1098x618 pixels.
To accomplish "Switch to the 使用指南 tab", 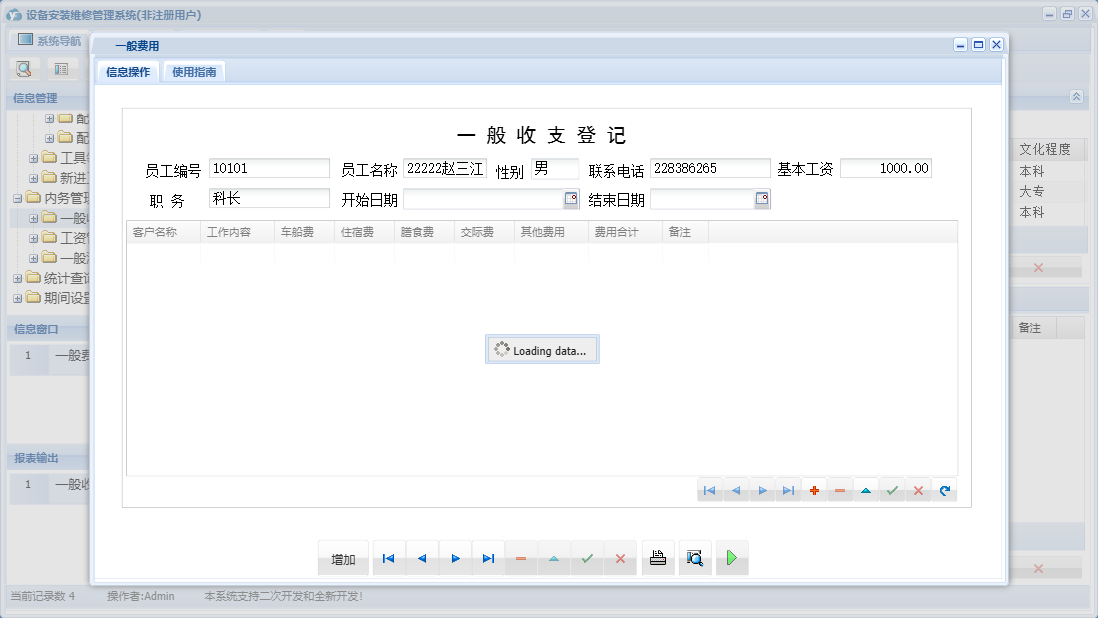I will click(x=194, y=71).
